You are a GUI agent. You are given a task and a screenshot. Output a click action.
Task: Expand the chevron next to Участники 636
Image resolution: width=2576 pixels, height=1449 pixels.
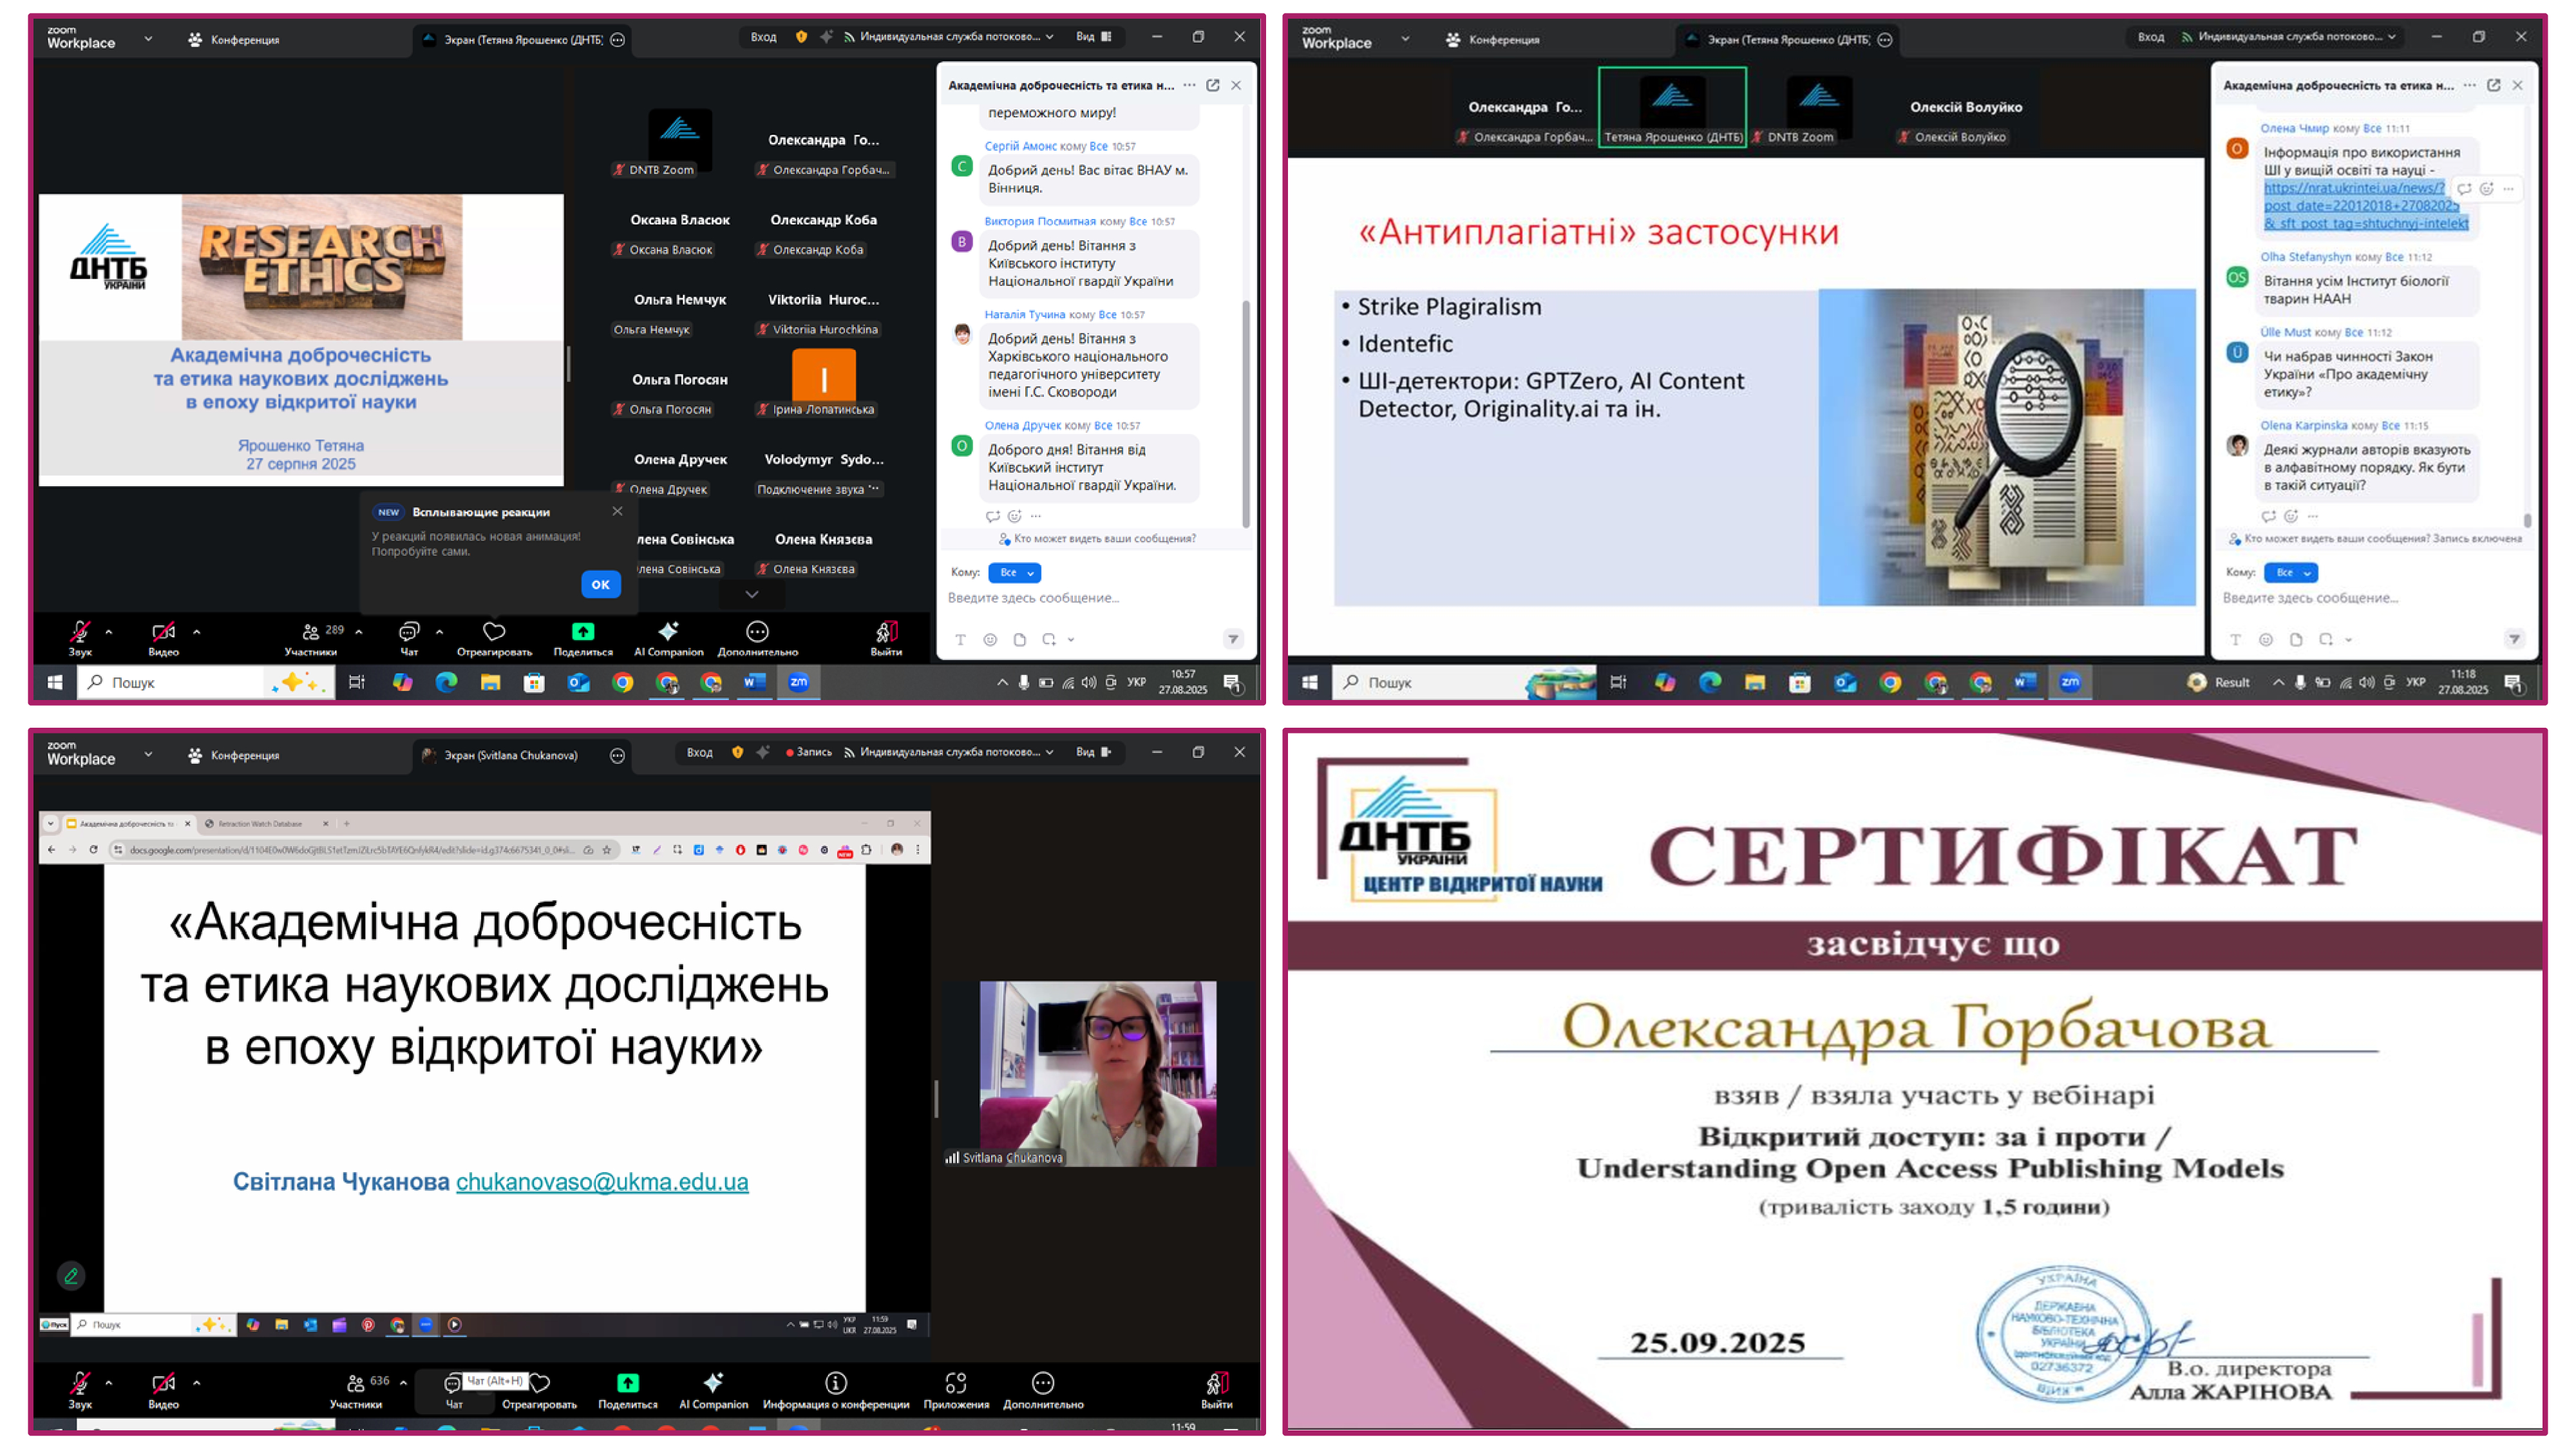coord(404,1382)
